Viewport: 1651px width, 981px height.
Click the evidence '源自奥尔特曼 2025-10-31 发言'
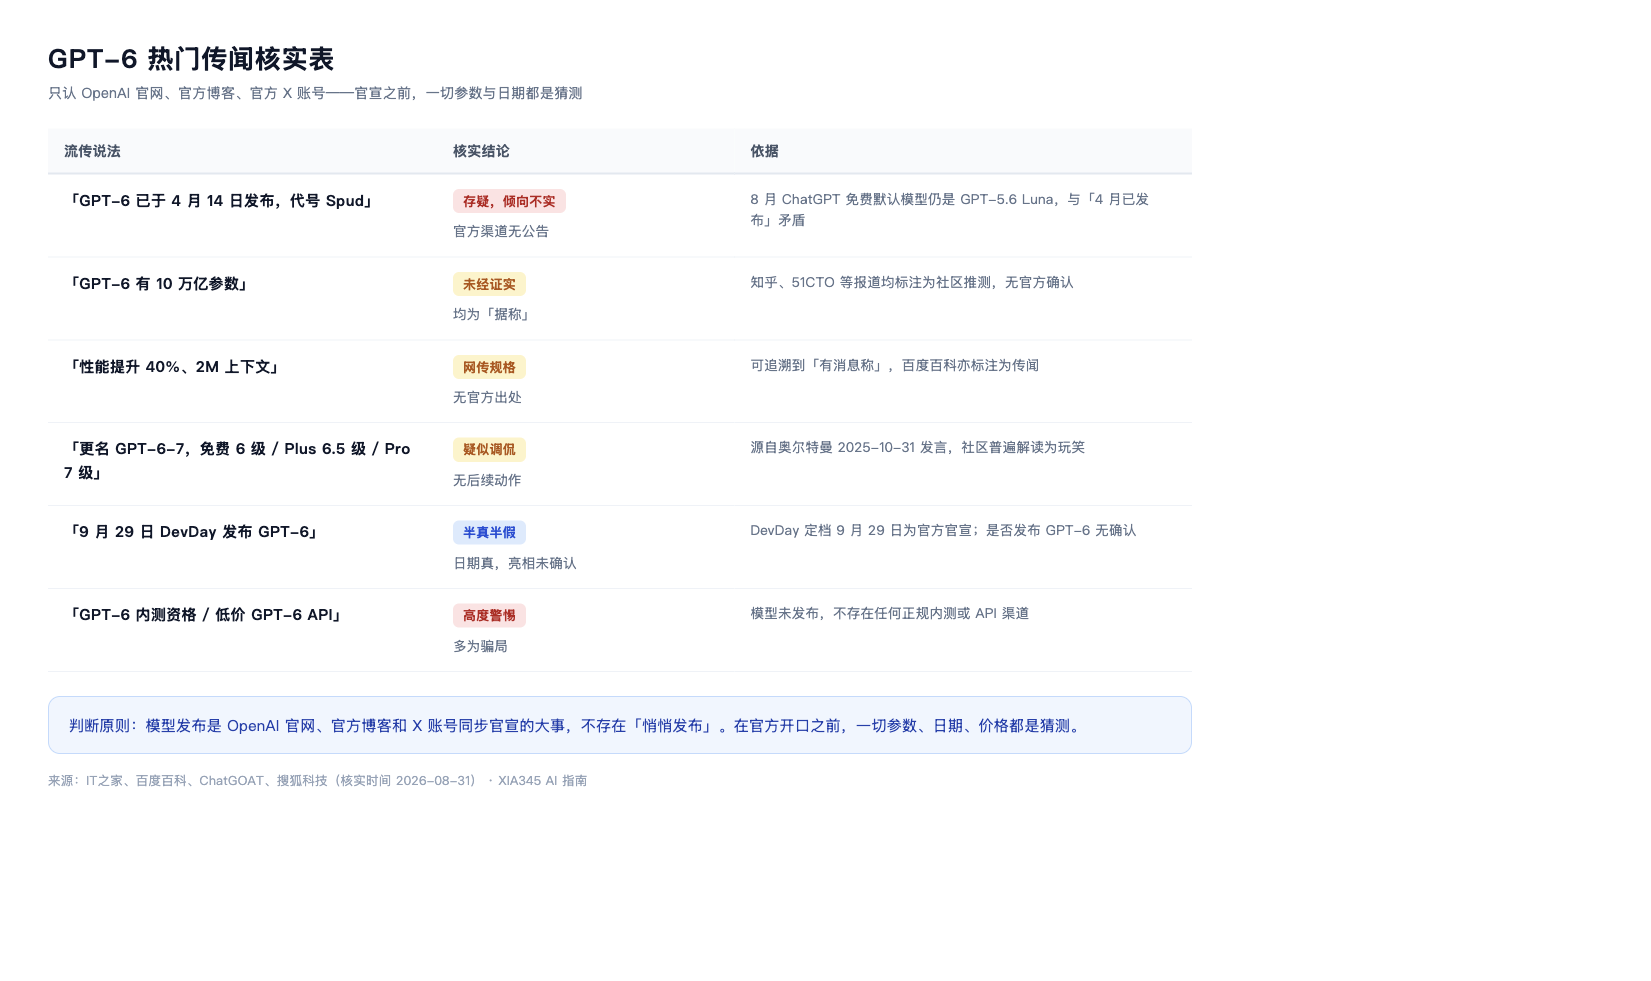917,447
